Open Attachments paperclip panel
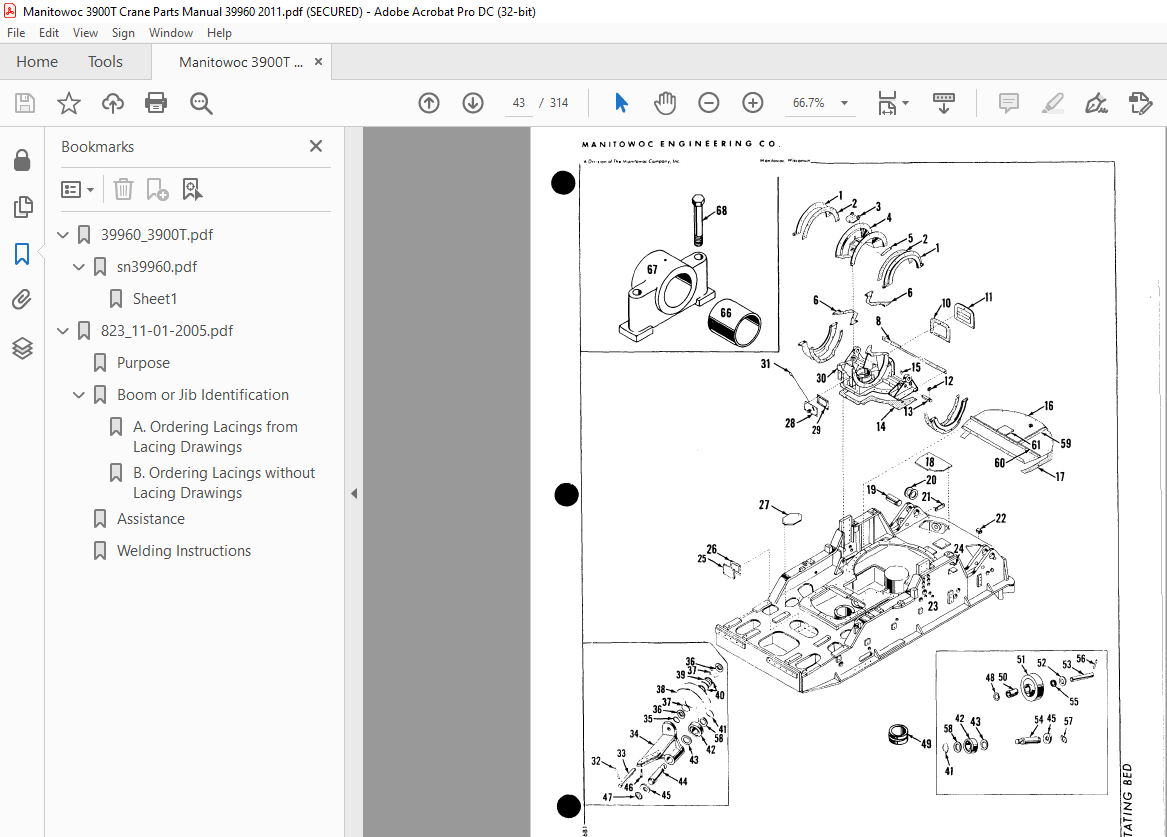The image size is (1167, 837). [22, 300]
